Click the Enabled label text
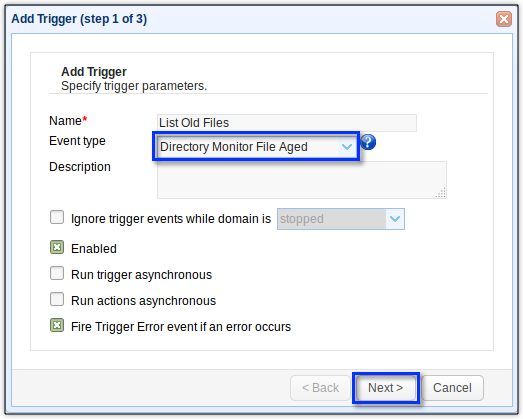 [94, 249]
